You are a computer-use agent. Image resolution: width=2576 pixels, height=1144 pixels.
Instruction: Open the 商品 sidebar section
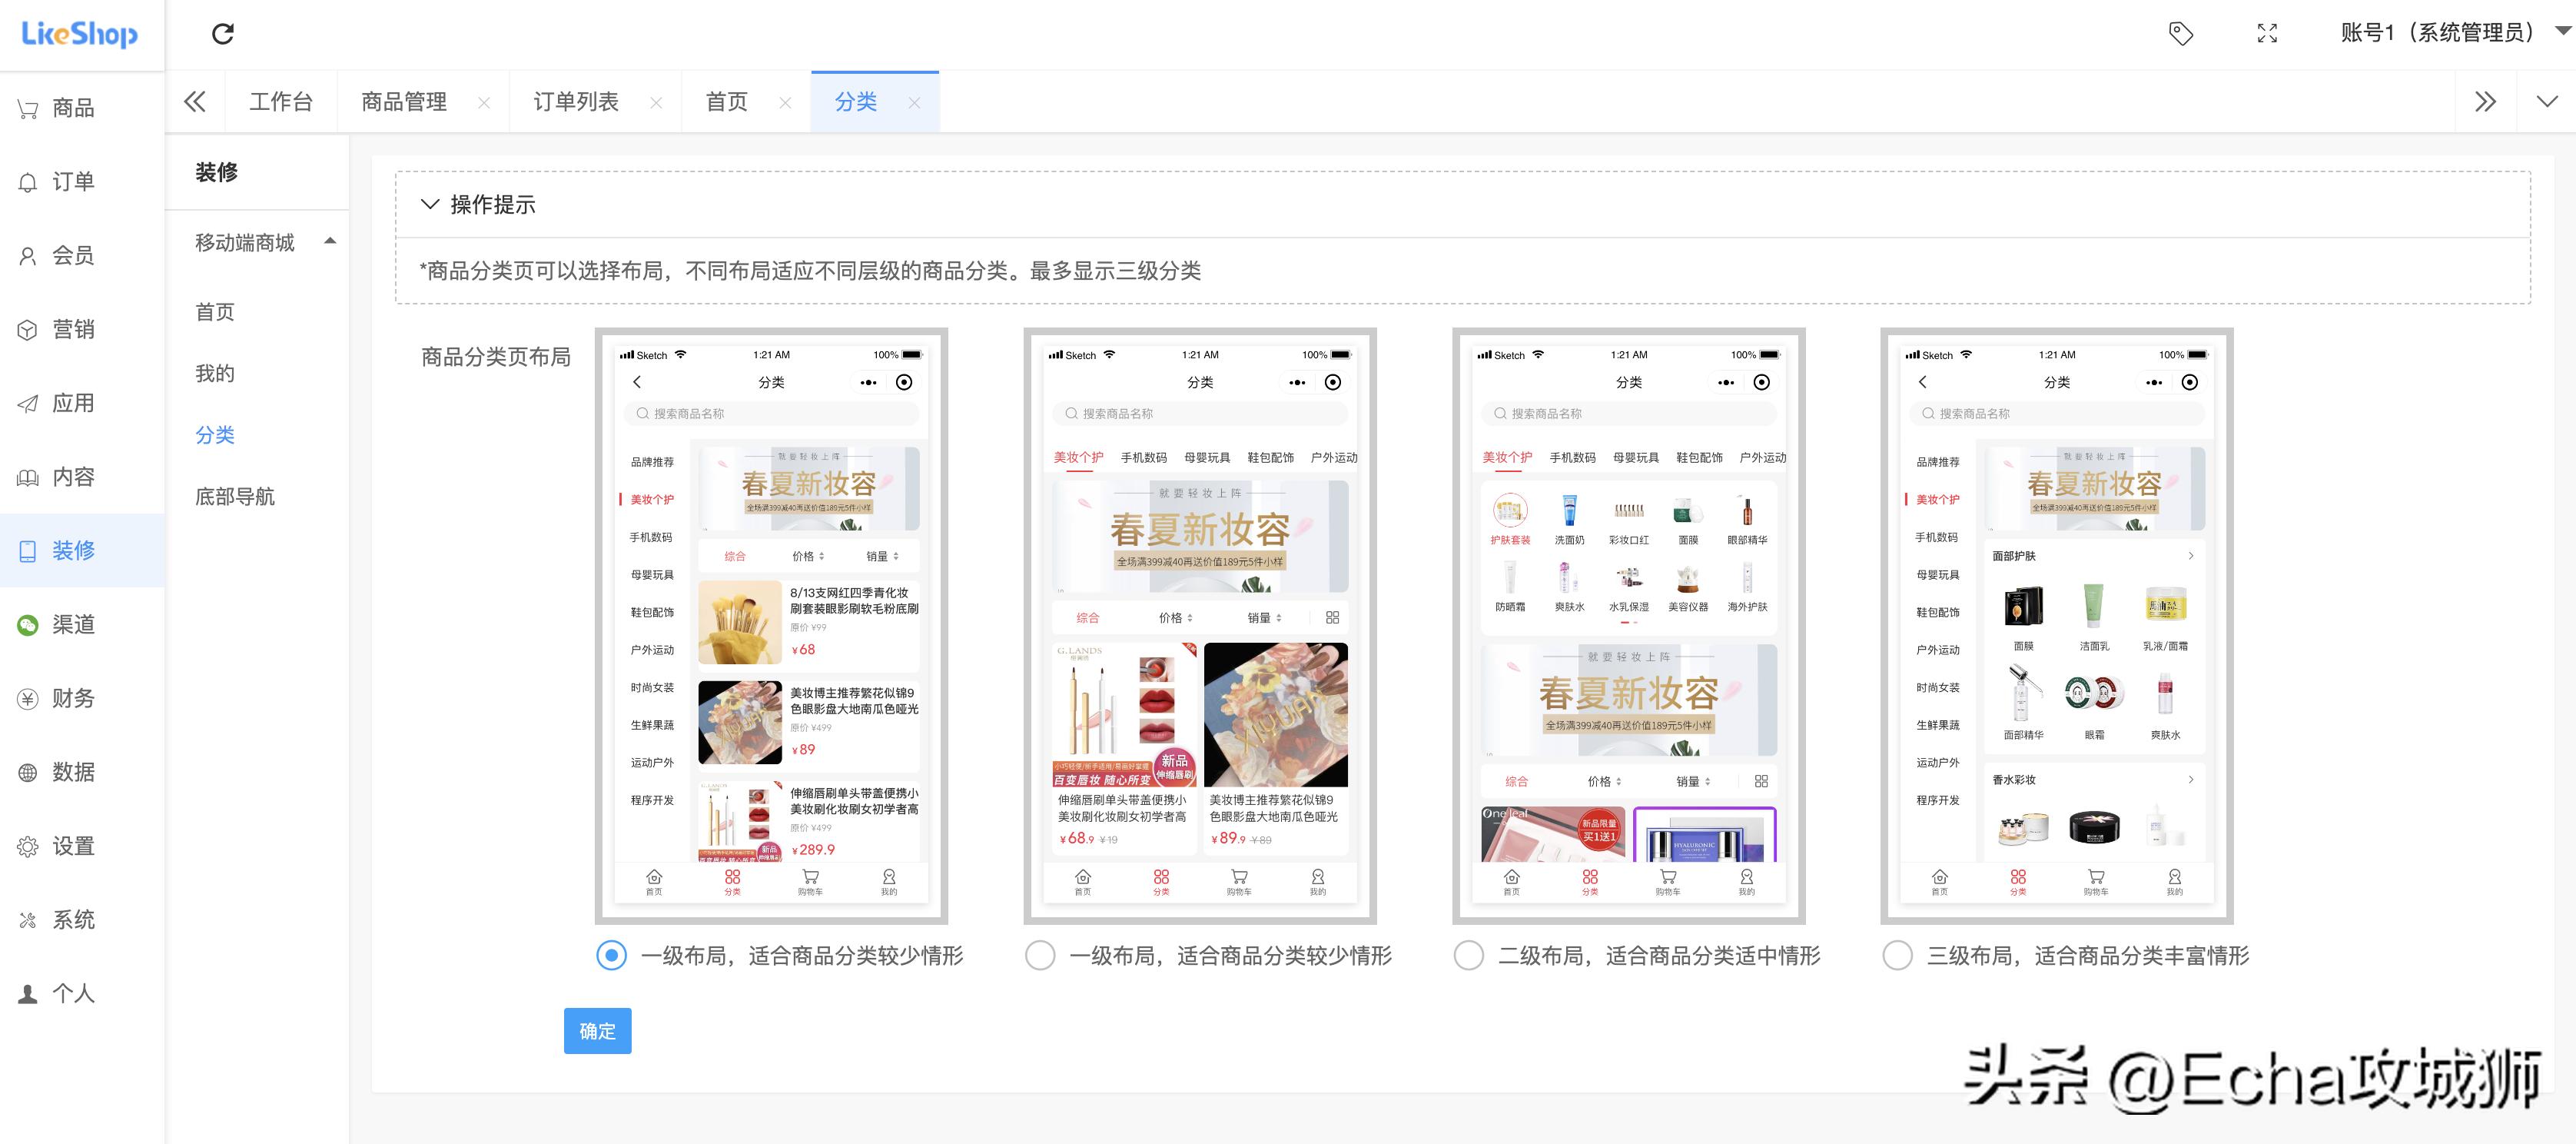[70, 108]
